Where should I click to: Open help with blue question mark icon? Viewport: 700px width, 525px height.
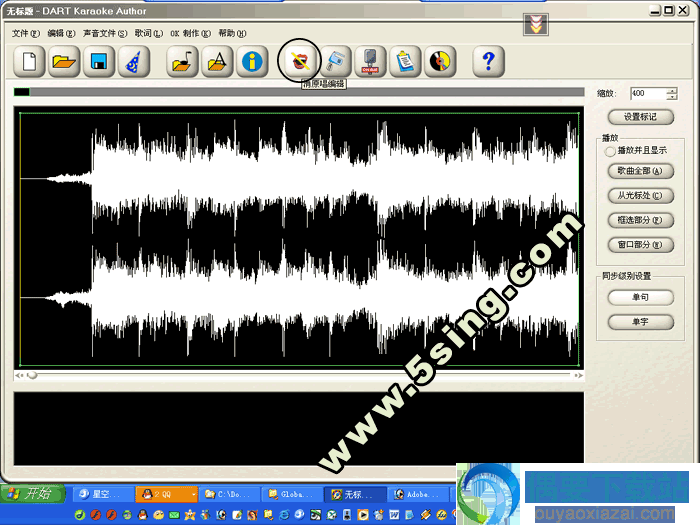click(488, 61)
